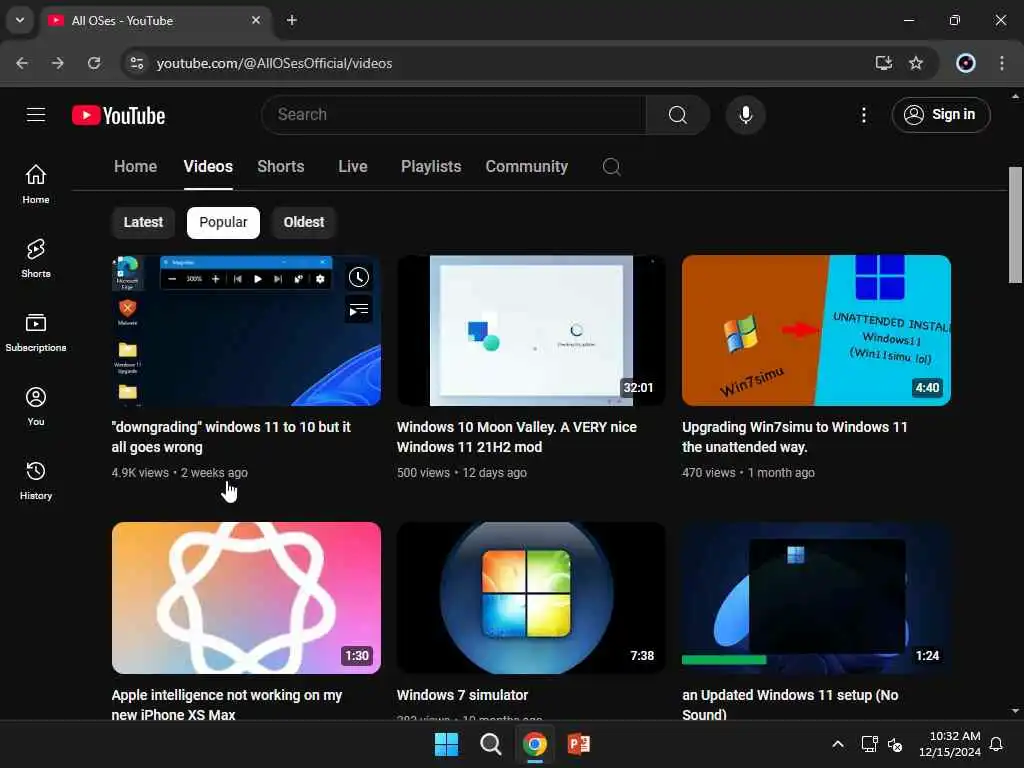Reload the page
The width and height of the screenshot is (1024, 768).
(x=94, y=63)
